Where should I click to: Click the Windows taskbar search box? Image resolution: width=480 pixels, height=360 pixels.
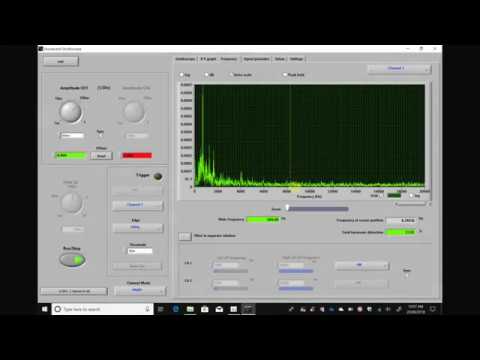(x=103, y=309)
